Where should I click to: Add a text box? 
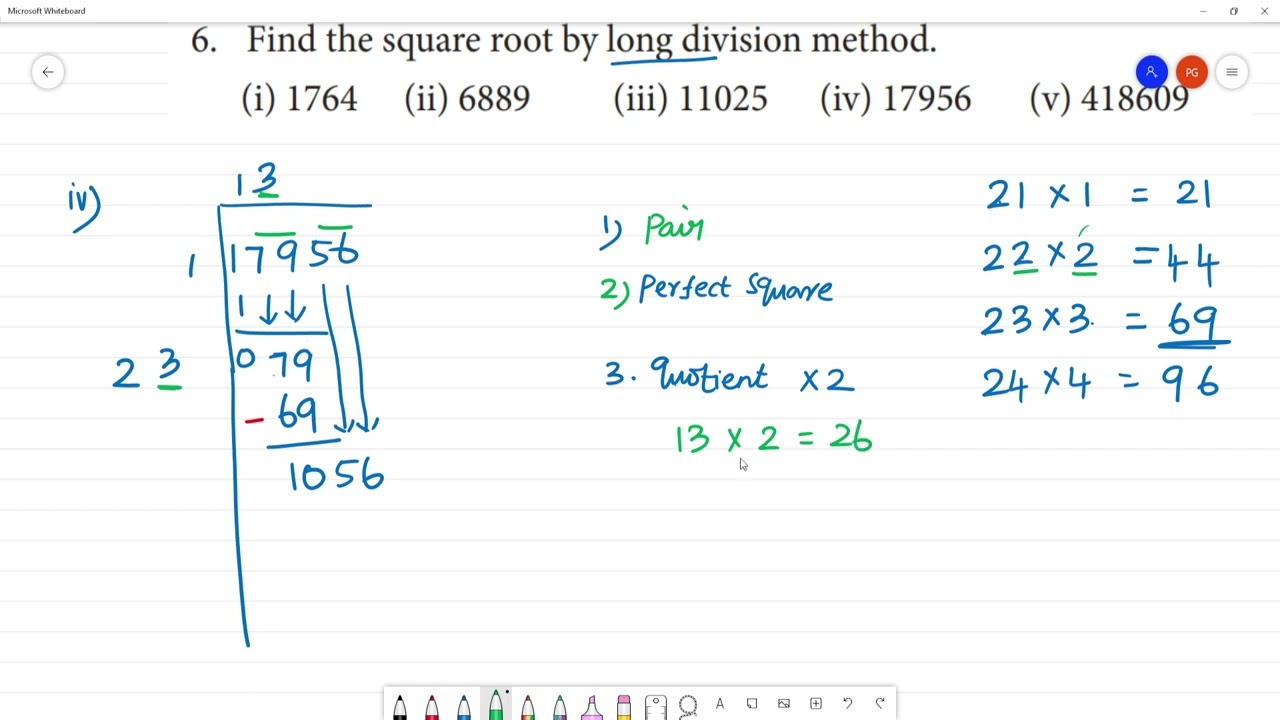click(x=720, y=704)
